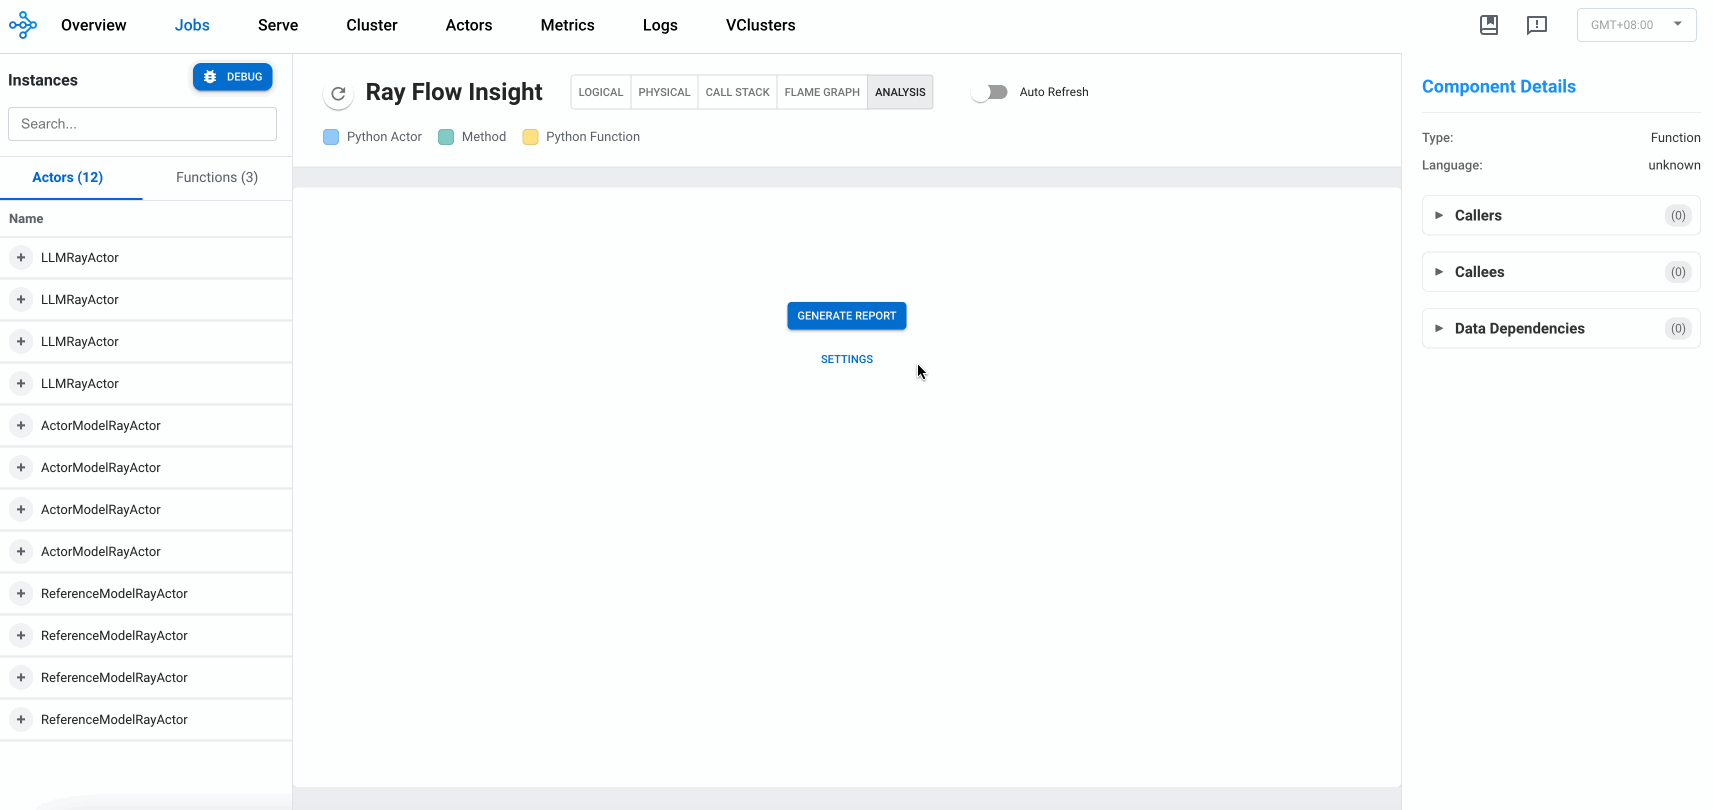The image size is (1713, 810).
Task: Click the bug icon in Debug button
Action: (210, 77)
